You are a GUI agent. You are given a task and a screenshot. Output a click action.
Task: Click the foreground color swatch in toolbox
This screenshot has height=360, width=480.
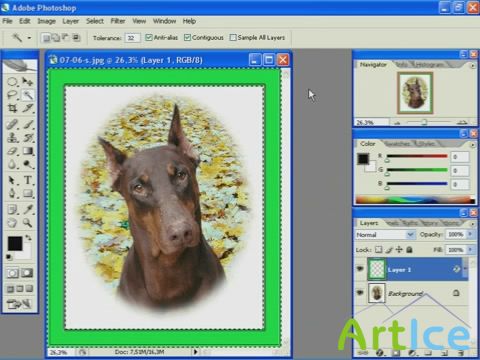tap(15, 244)
